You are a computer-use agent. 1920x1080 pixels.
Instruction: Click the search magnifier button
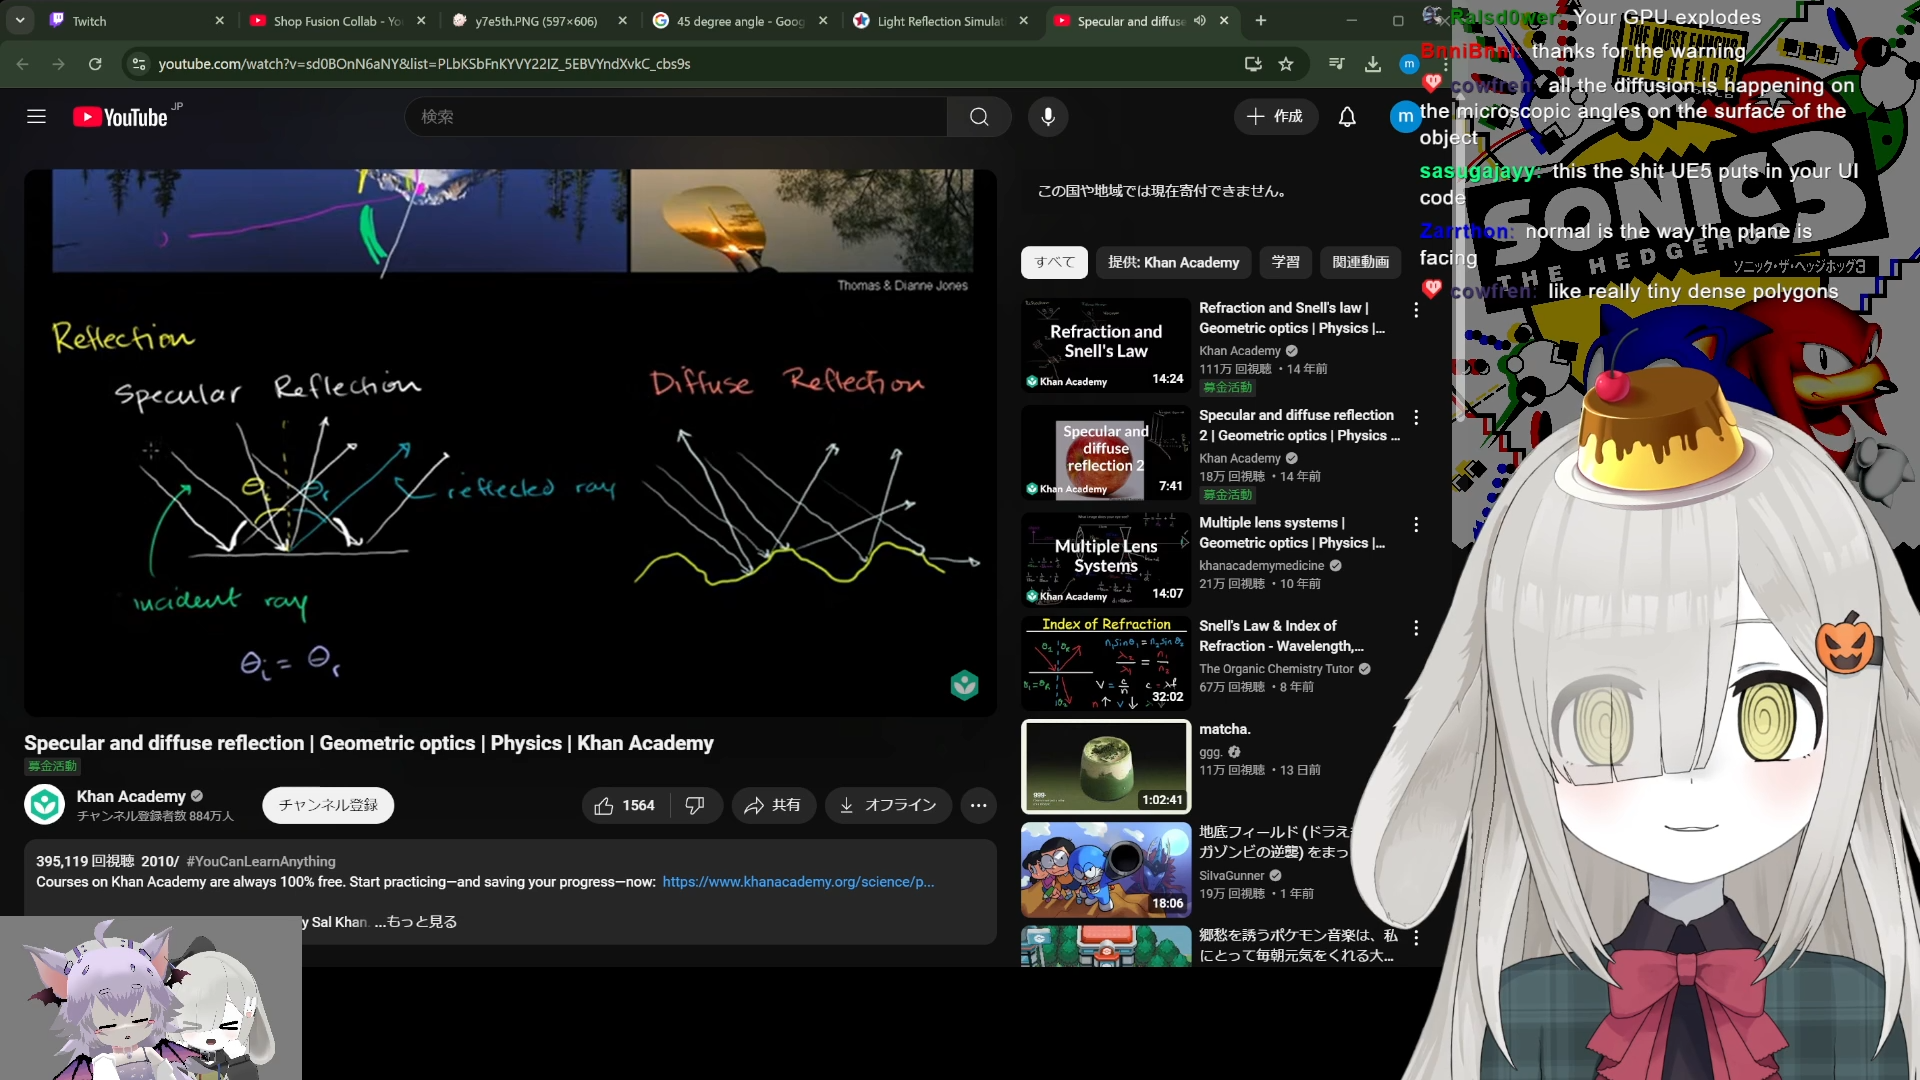979,117
